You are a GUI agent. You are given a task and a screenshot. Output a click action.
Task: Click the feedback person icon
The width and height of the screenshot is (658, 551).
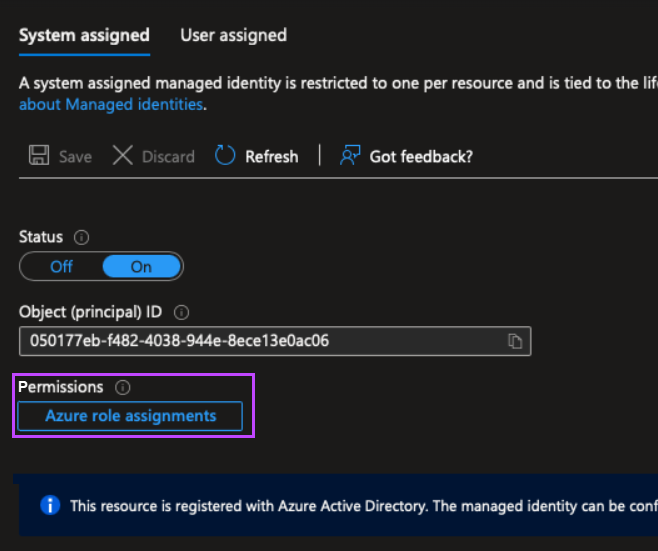(349, 156)
